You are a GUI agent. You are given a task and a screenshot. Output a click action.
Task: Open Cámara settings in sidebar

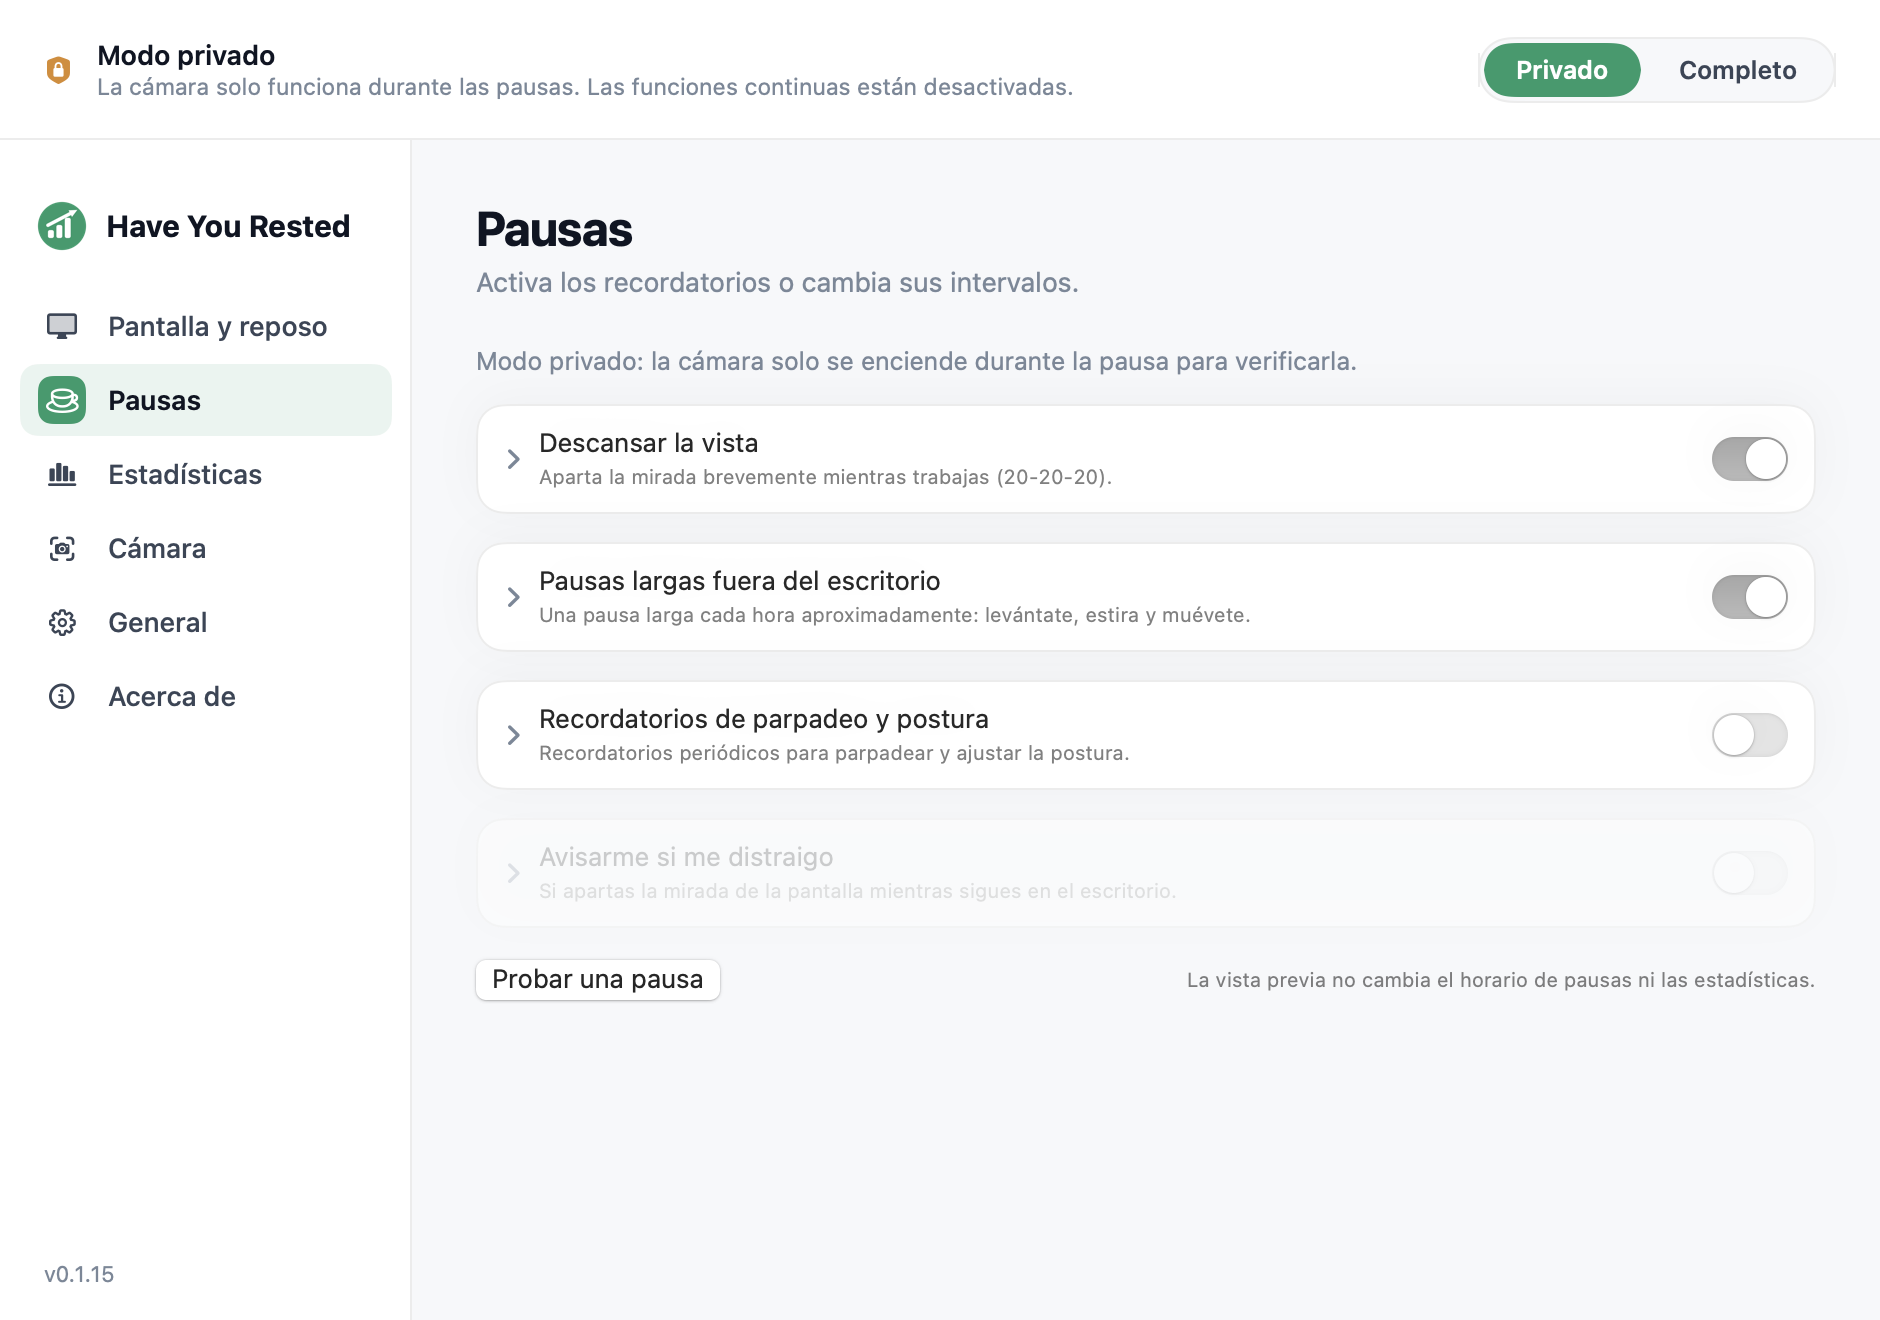click(206, 548)
